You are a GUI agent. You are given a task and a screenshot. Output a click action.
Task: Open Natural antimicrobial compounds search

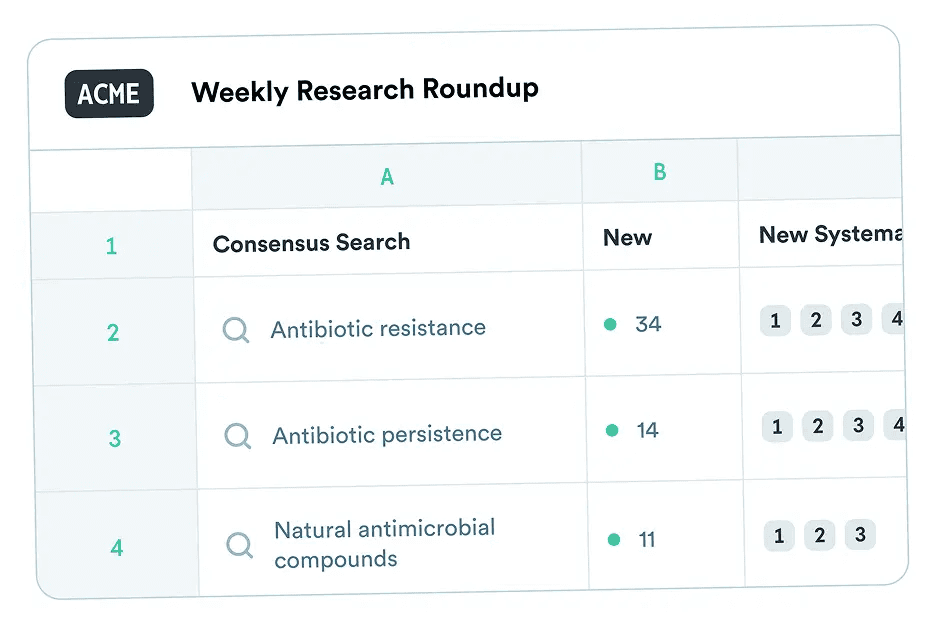[385, 543]
